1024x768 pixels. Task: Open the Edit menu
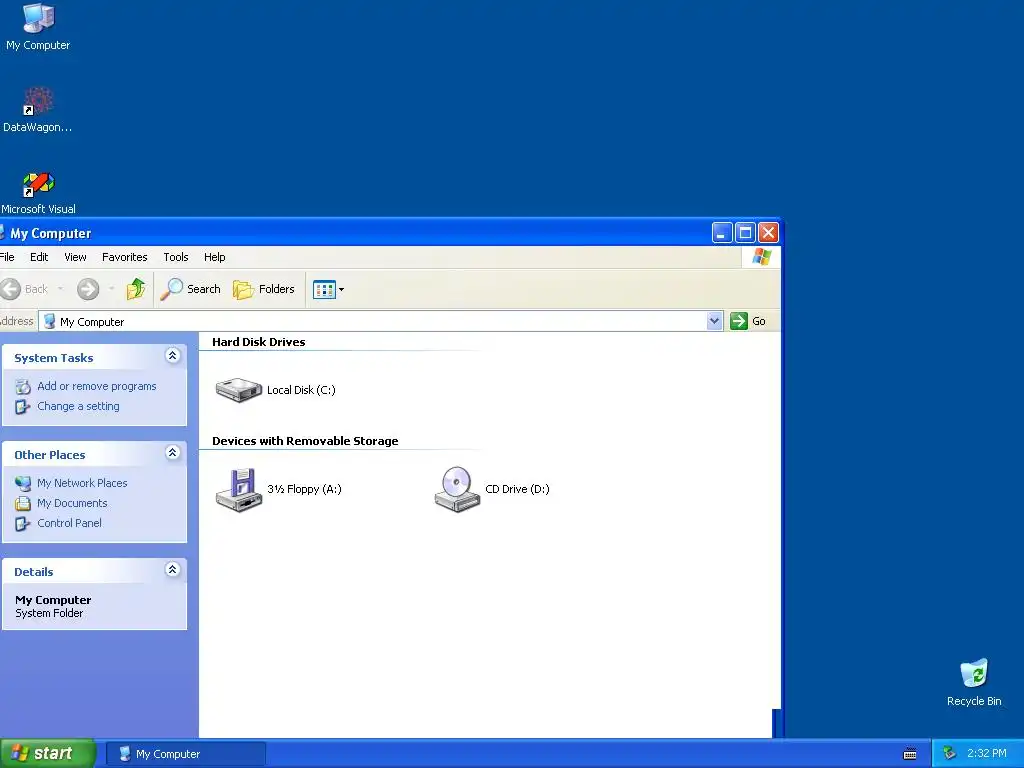[x=39, y=257]
